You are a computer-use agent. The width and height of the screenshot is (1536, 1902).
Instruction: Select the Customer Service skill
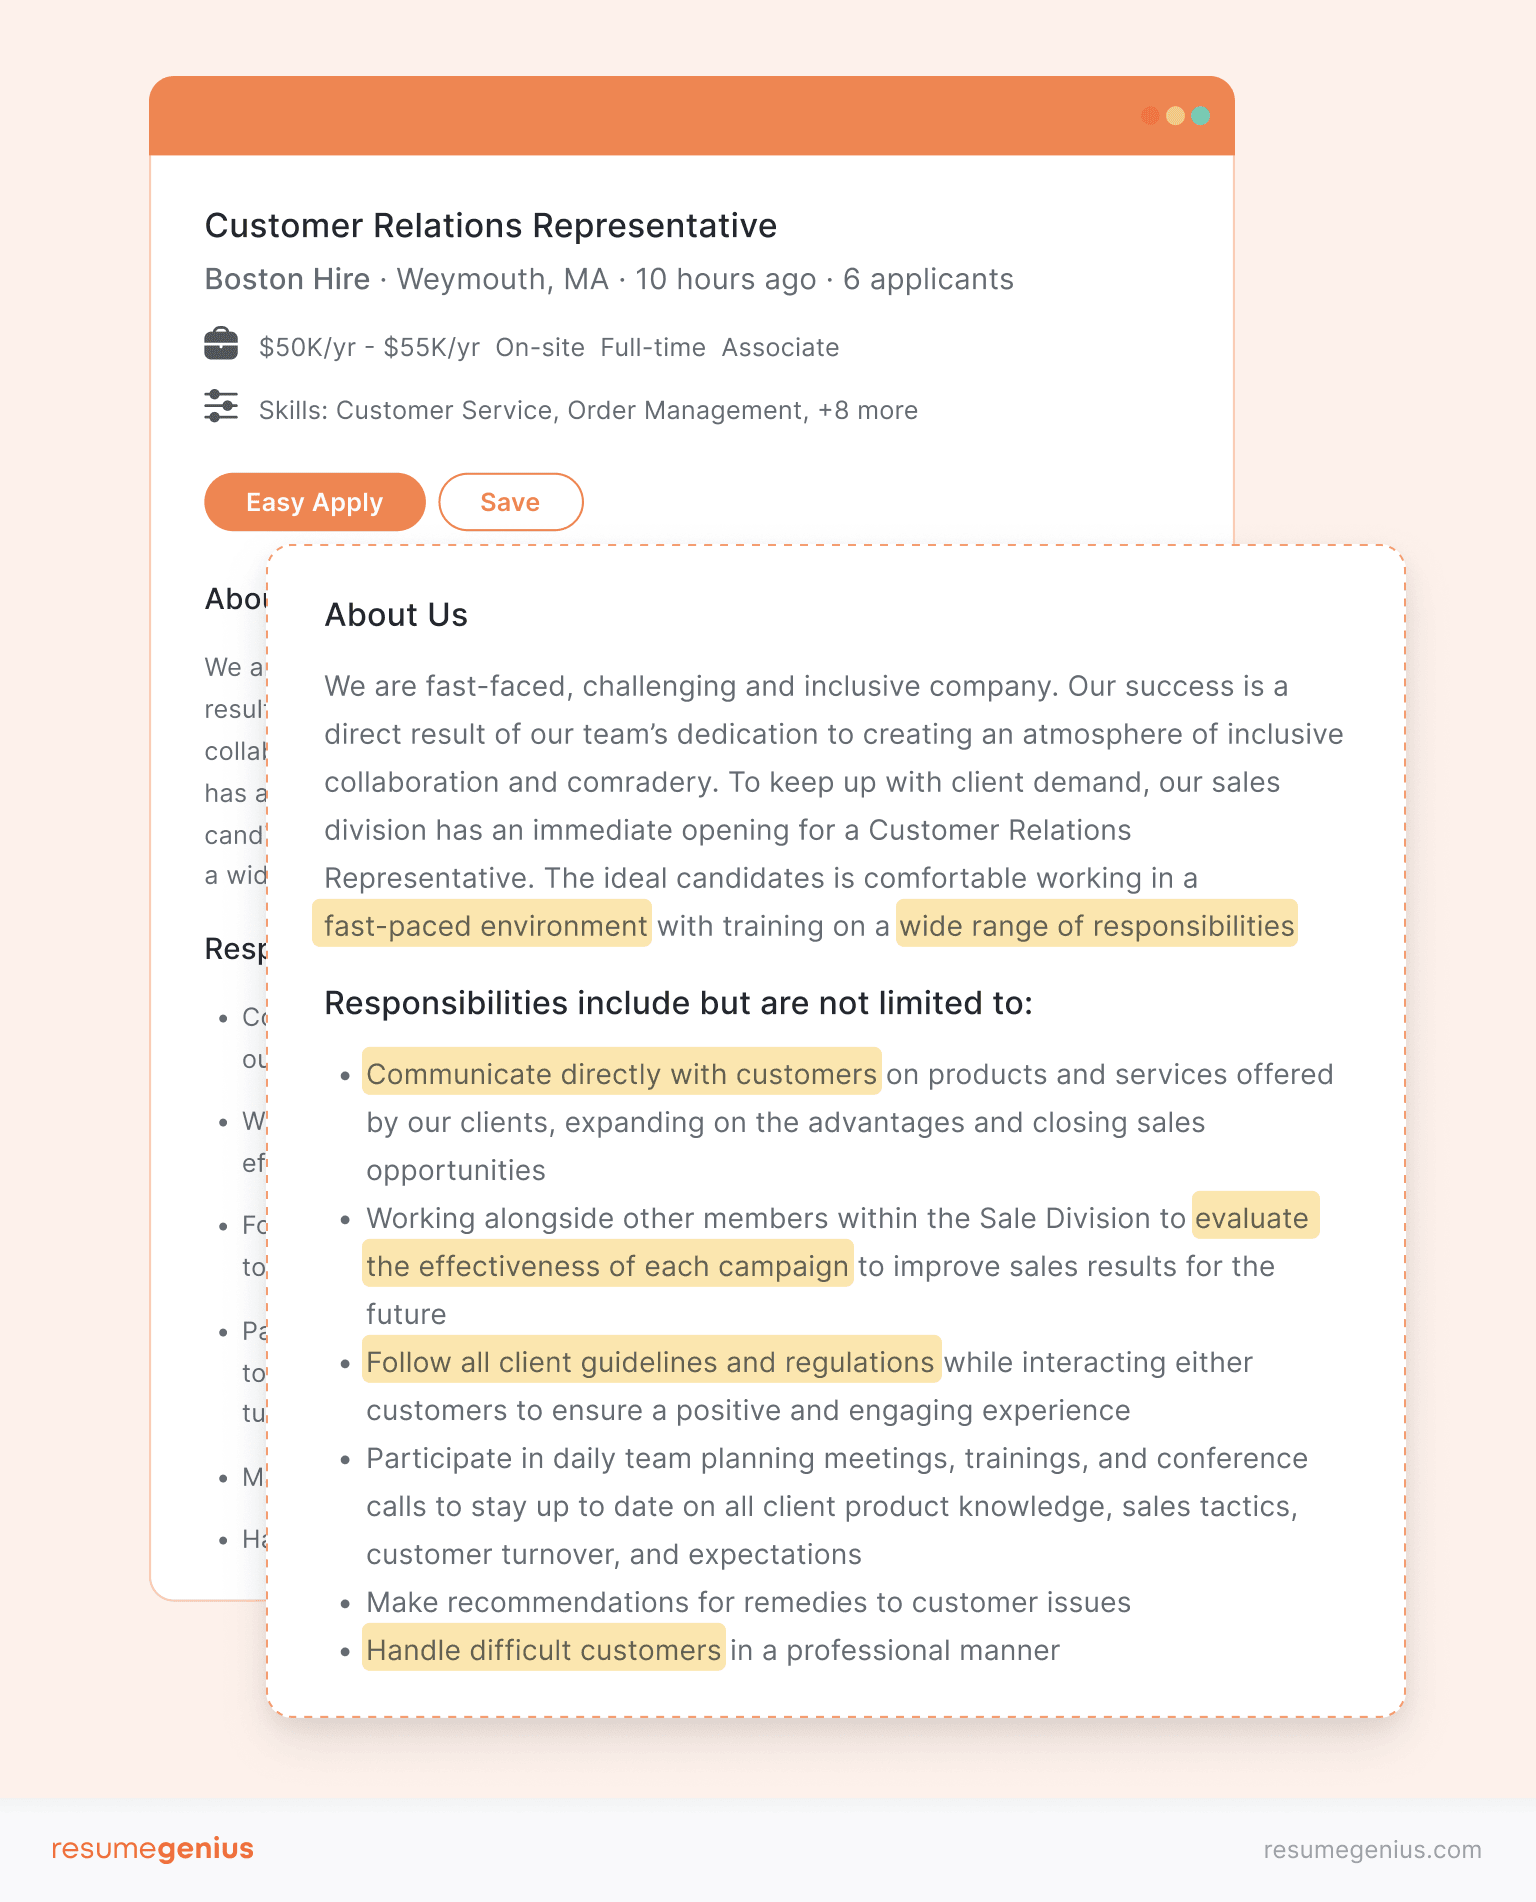444,410
